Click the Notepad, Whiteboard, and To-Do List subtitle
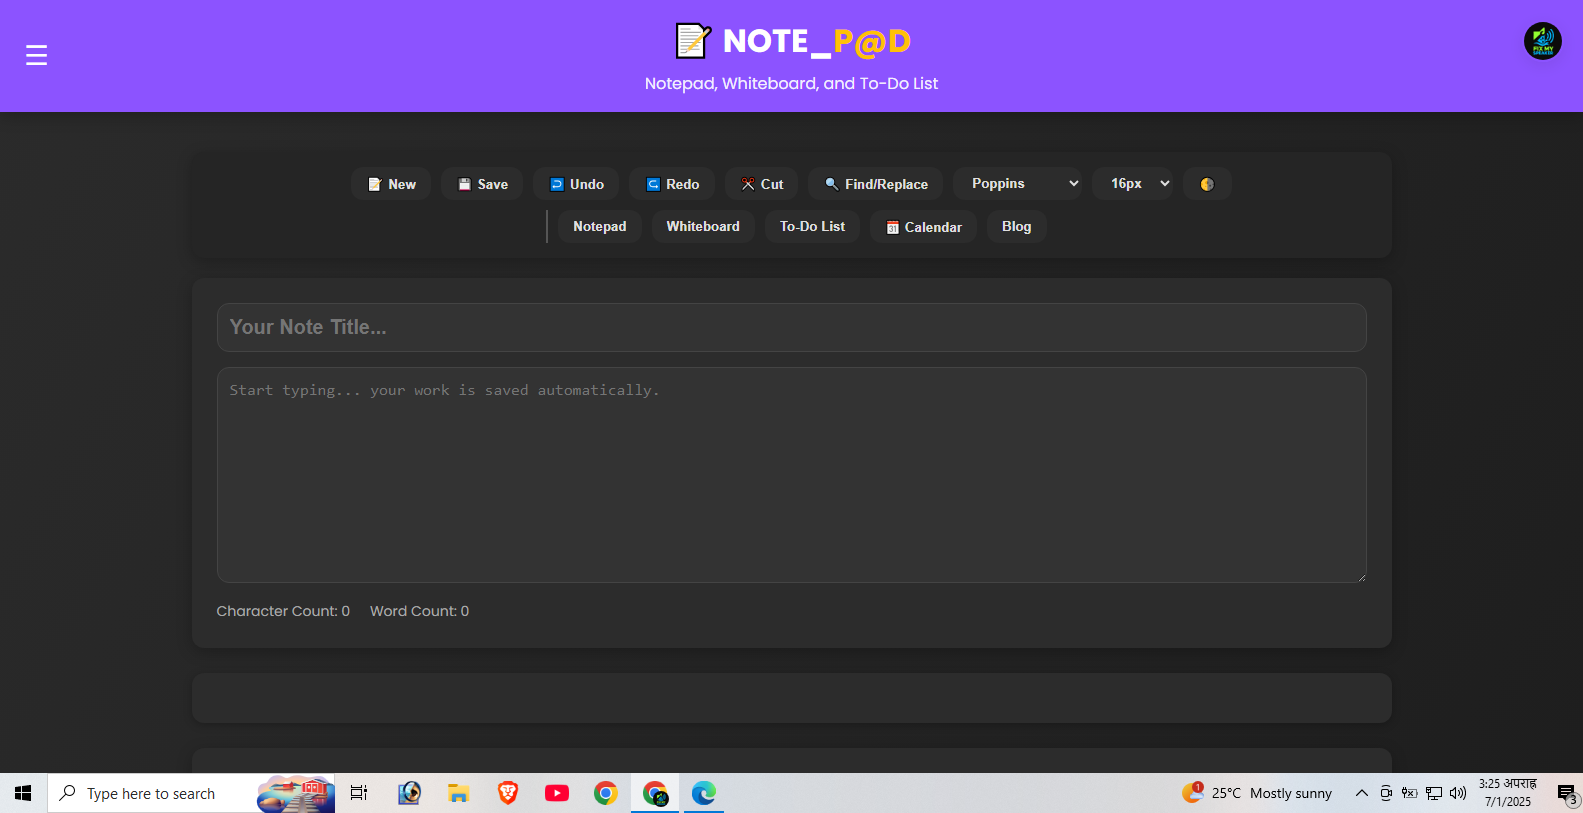This screenshot has height=813, width=1583. 791,84
